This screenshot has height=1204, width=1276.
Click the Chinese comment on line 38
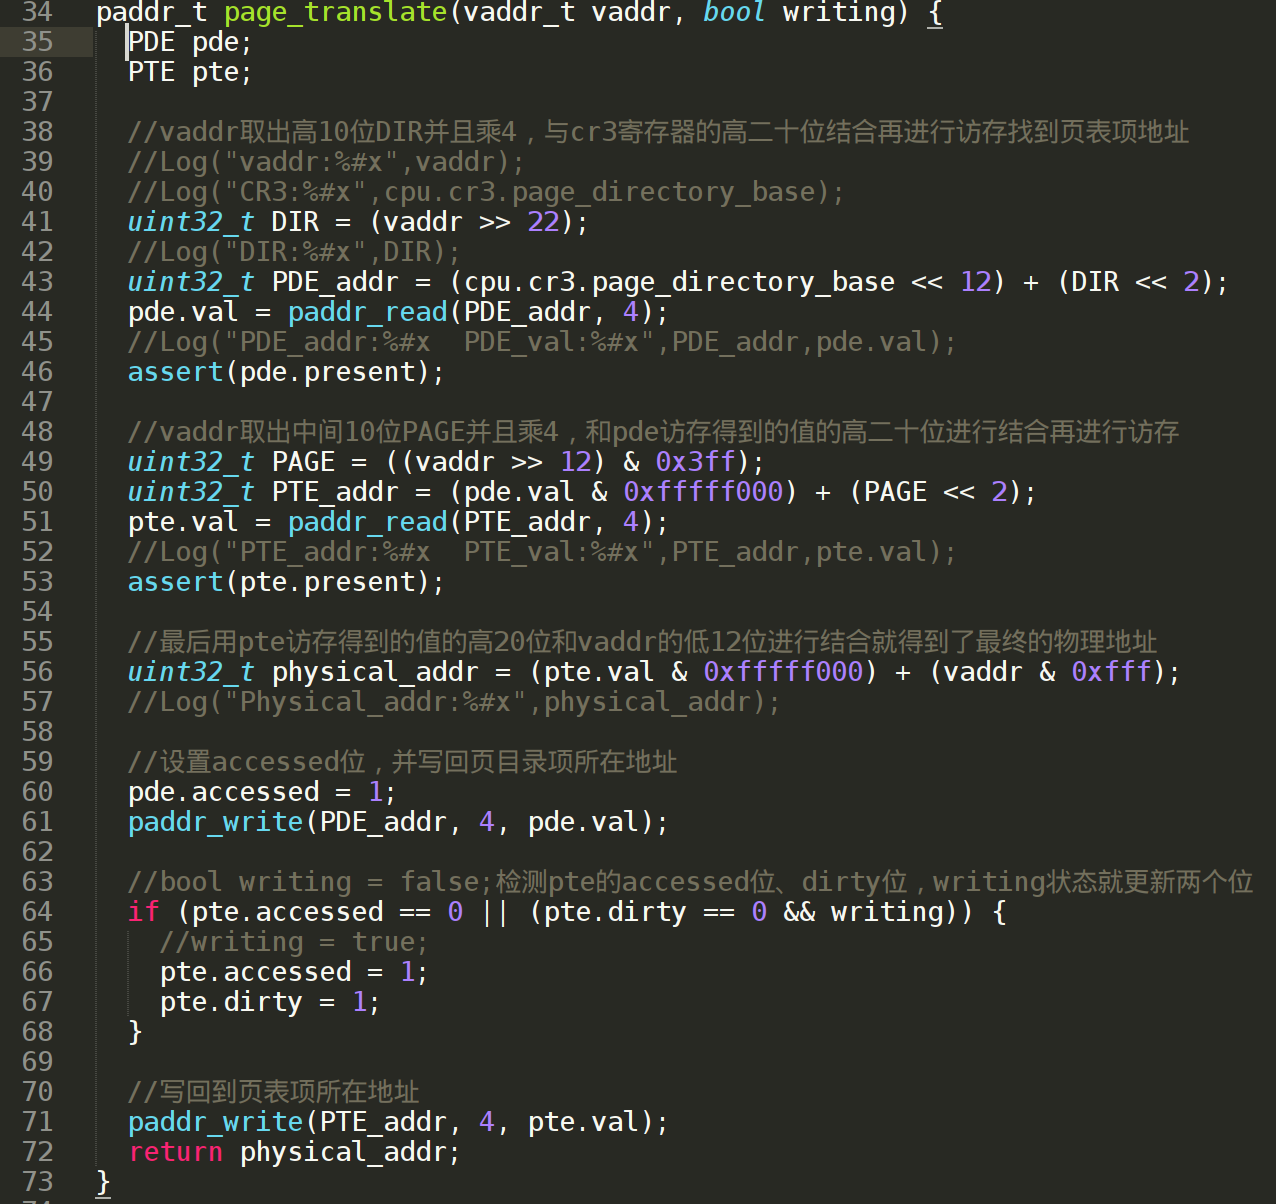[658, 132]
